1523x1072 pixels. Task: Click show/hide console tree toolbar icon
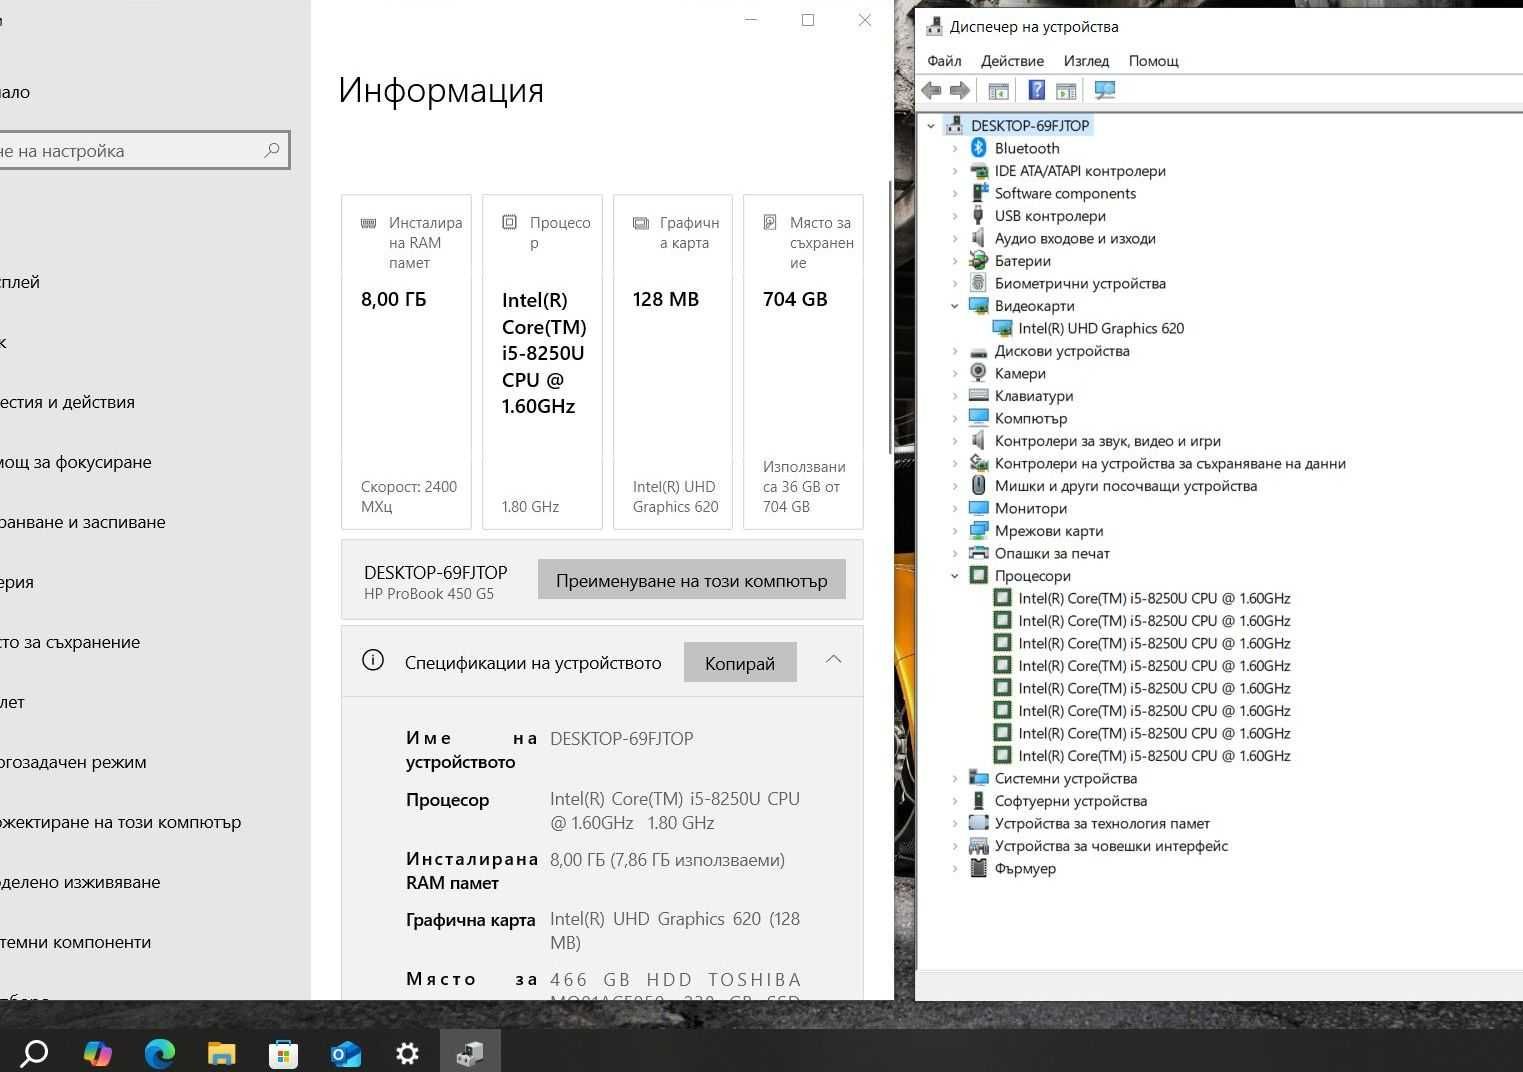tap(998, 91)
